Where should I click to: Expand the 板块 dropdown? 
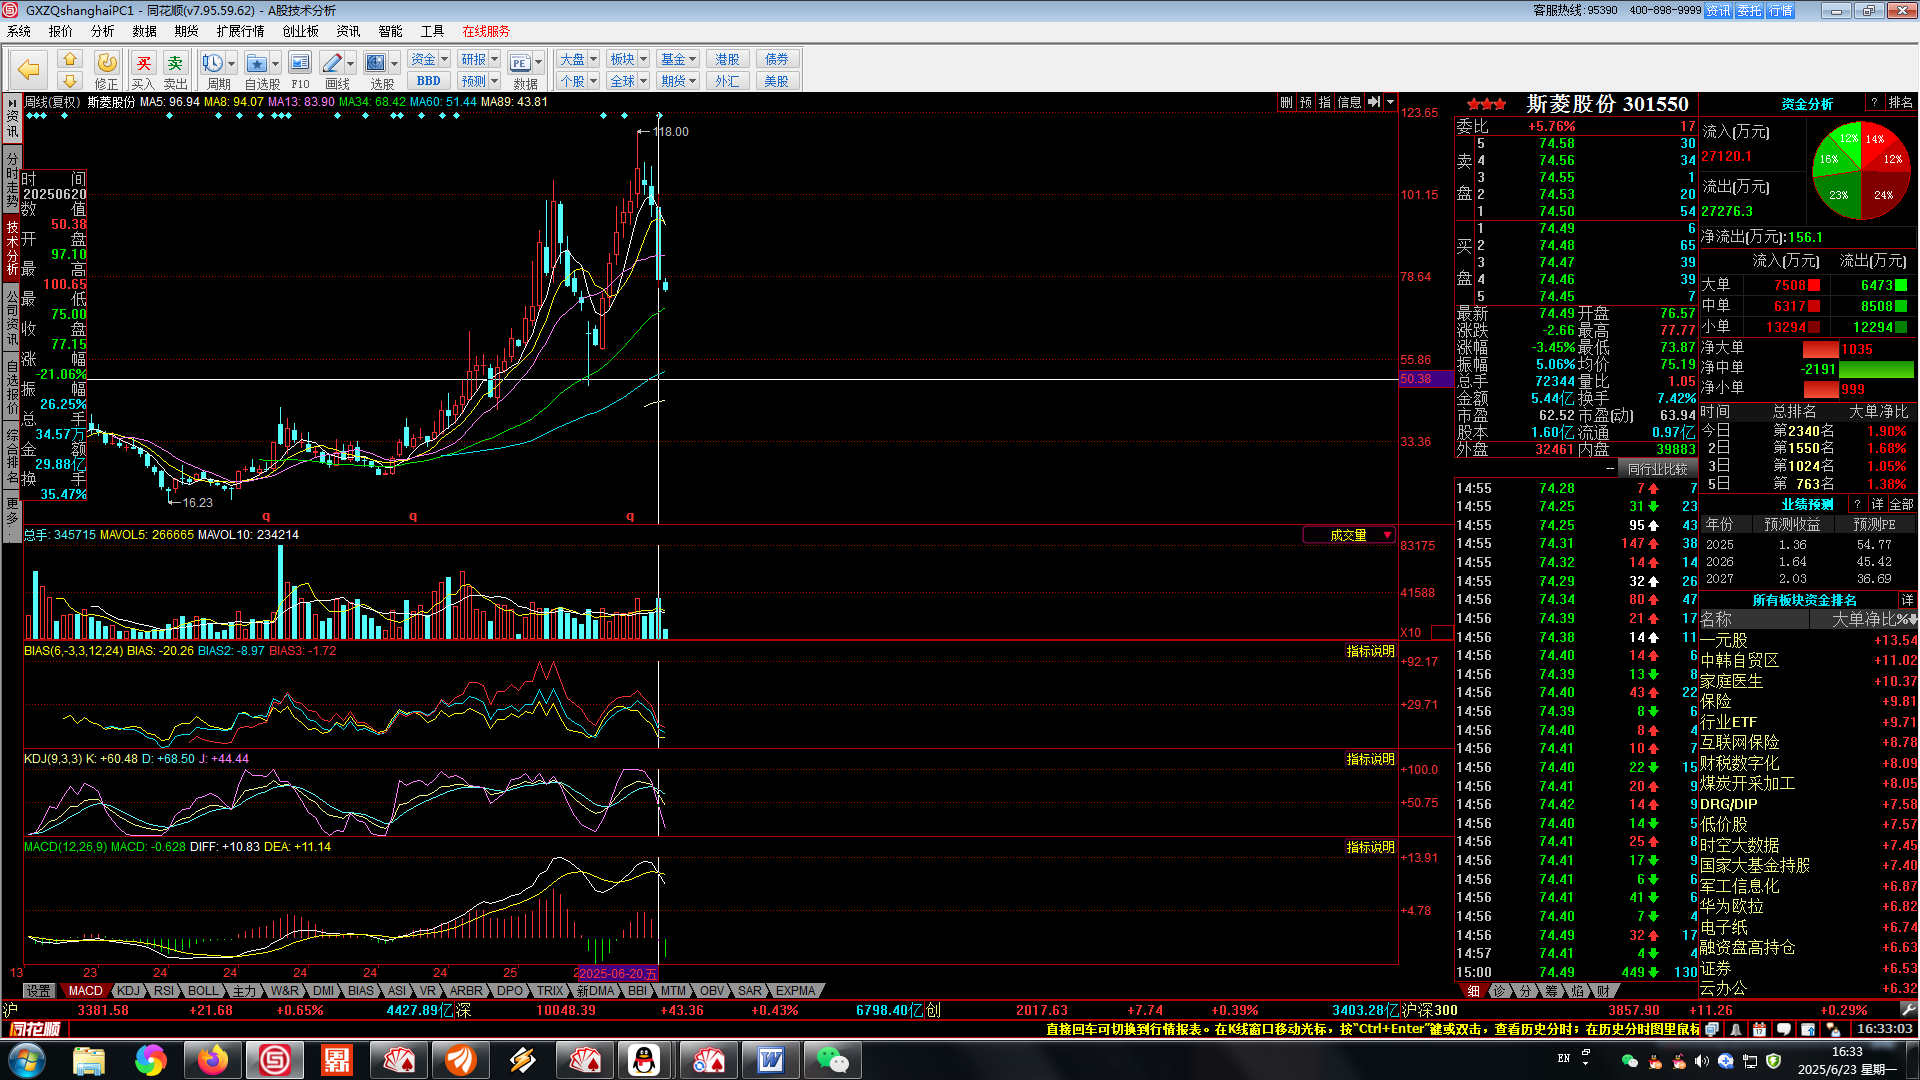pos(643,59)
